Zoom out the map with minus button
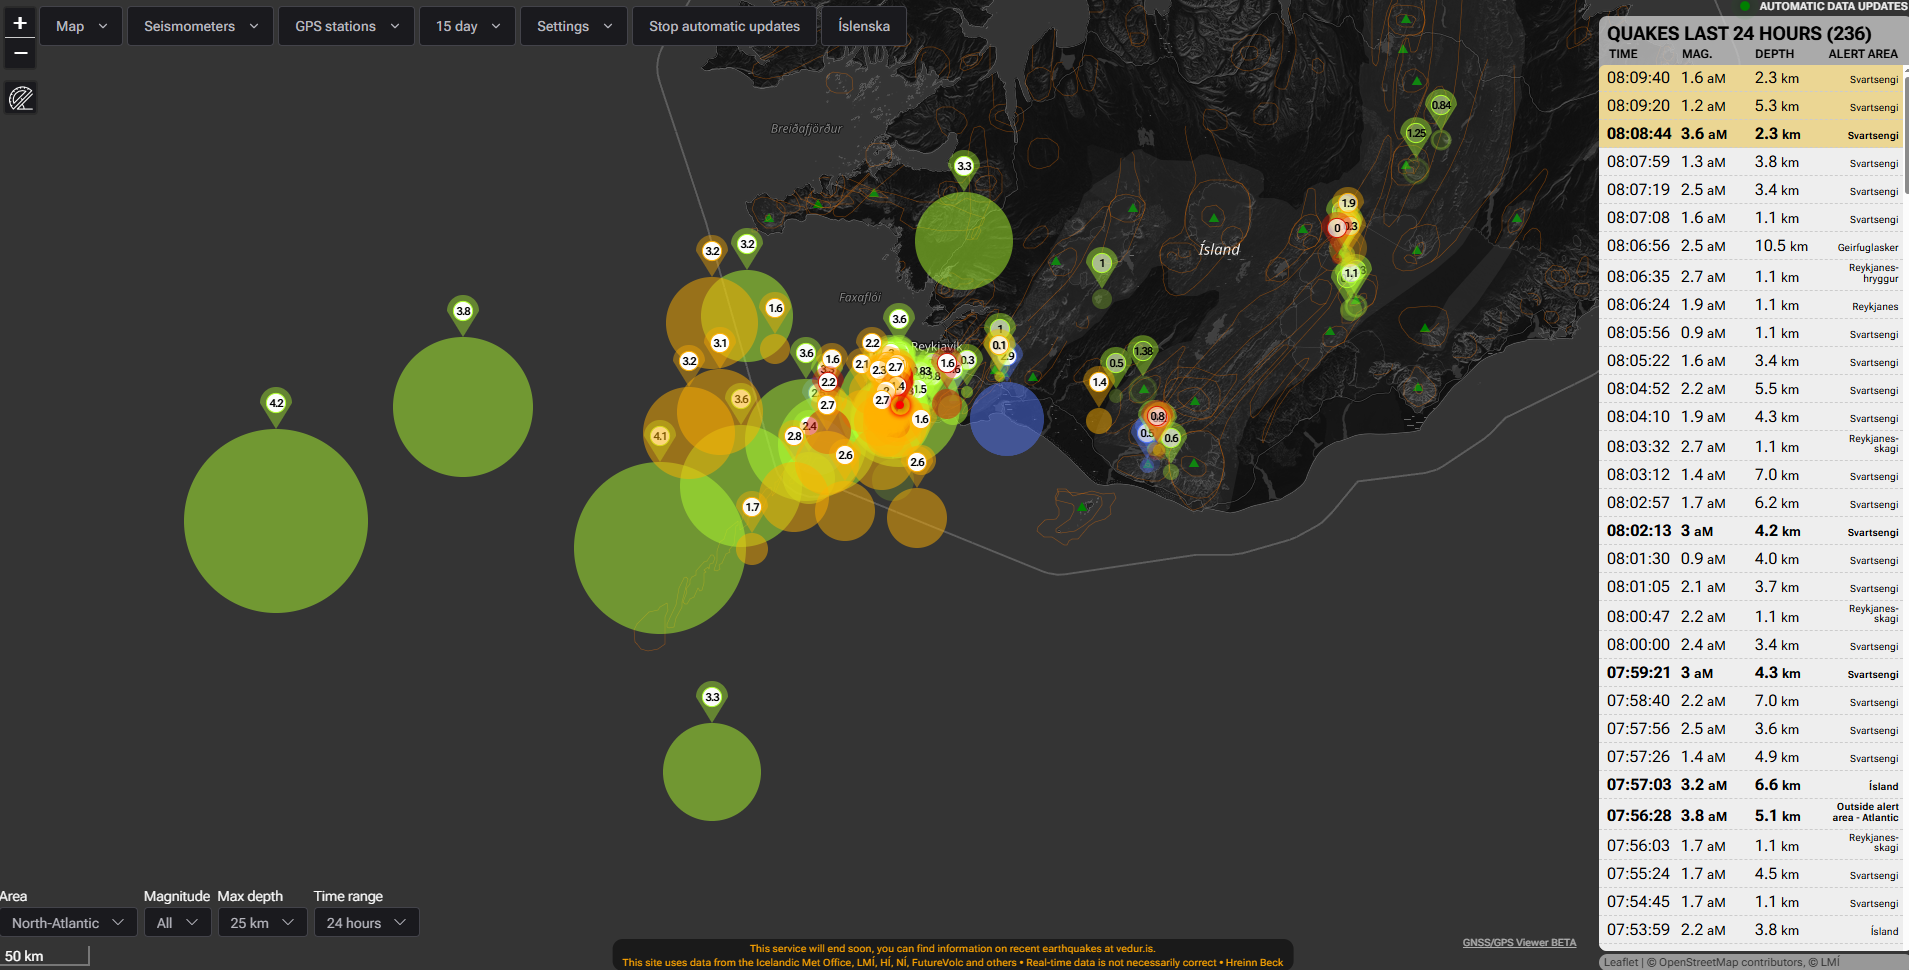Screen dimensions: 1909x970 click(20, 53)
